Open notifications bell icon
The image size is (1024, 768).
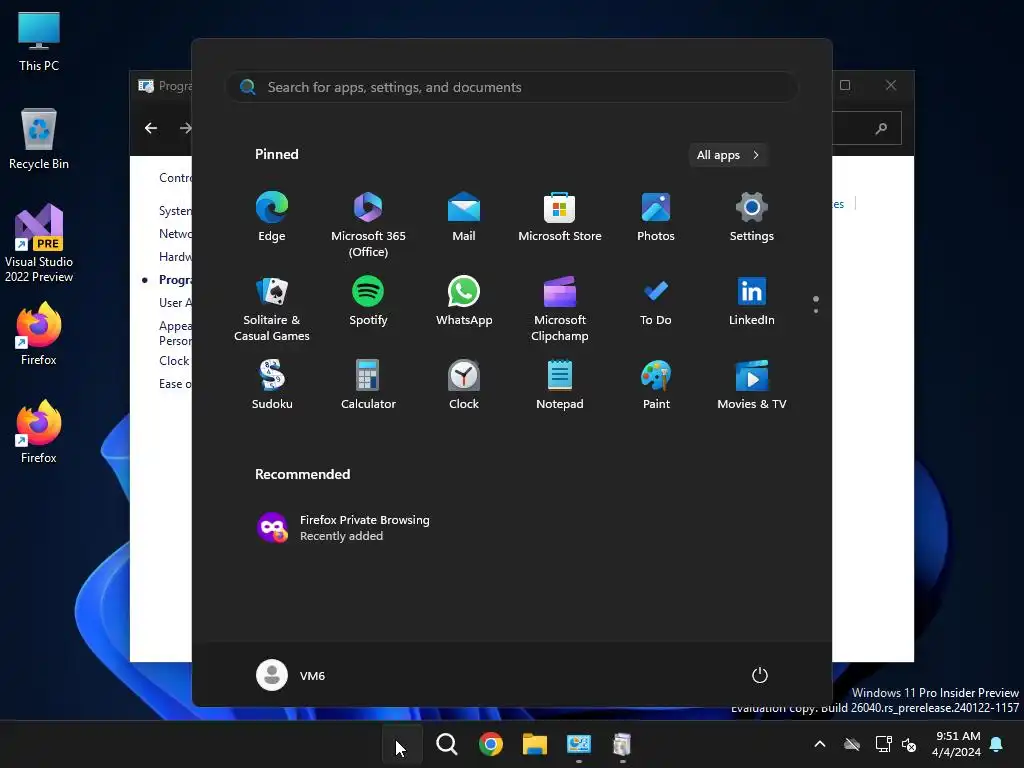(996, 744)
